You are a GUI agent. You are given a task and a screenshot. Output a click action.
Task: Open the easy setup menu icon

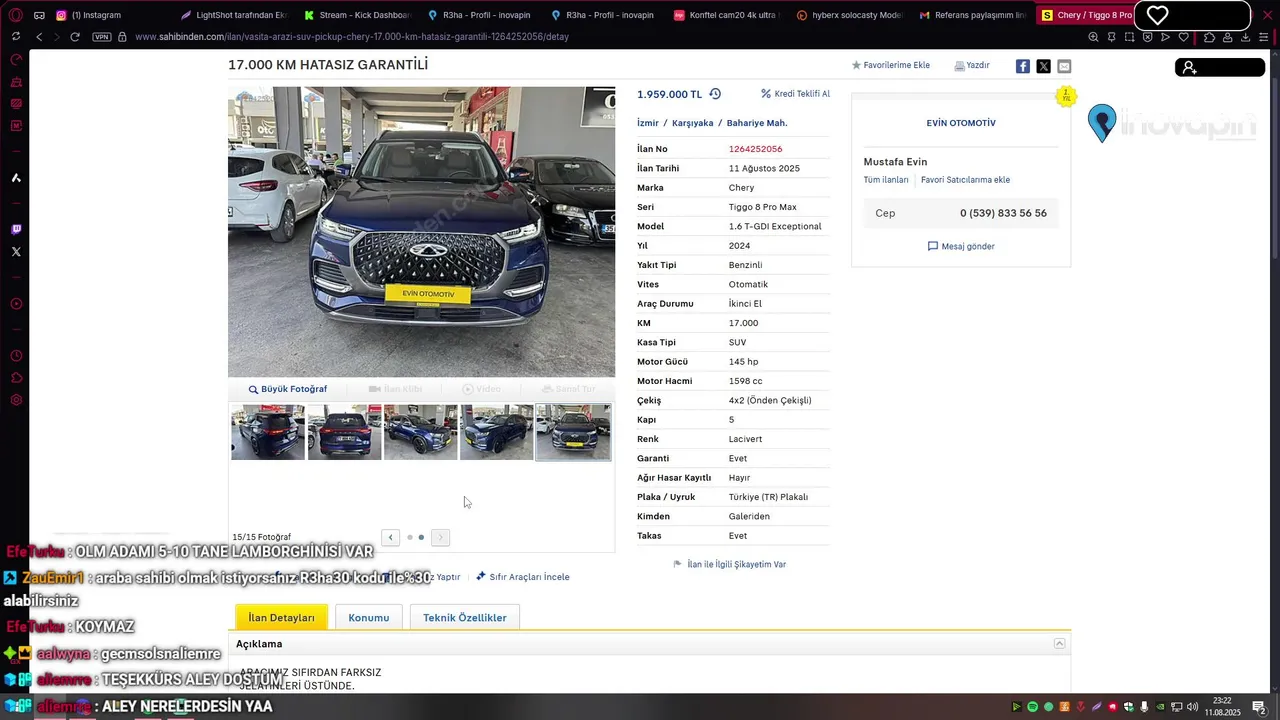coord(1263,37)
